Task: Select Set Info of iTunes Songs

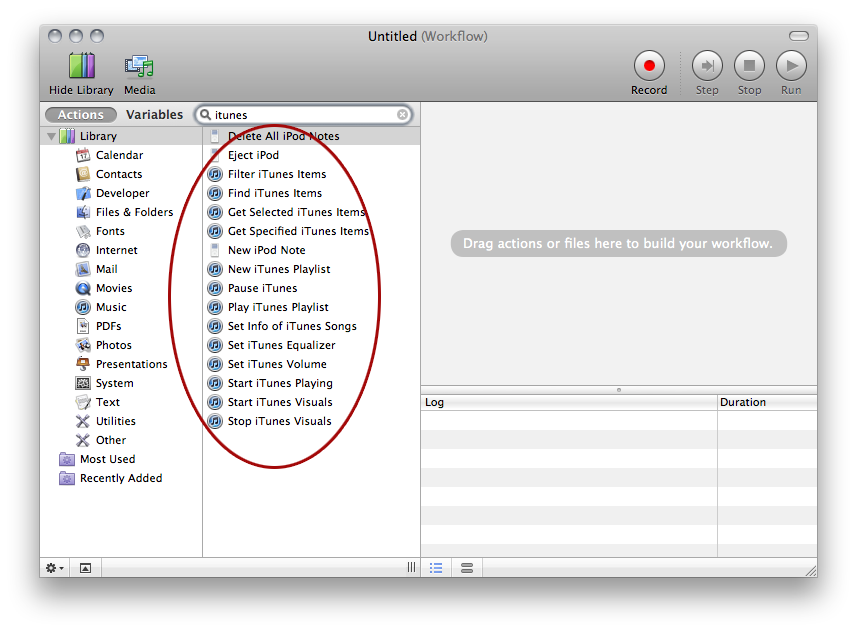Action: (312, 326)
